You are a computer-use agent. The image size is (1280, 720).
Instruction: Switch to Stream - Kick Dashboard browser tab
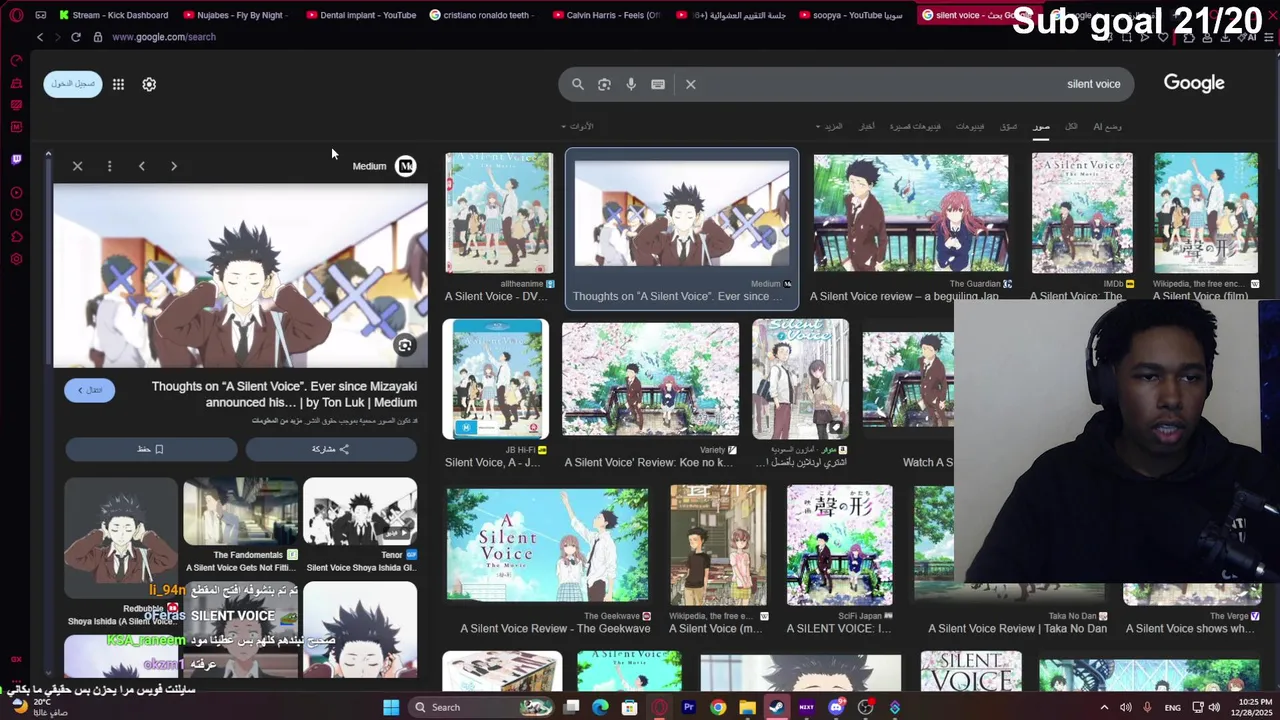(113, 15)
